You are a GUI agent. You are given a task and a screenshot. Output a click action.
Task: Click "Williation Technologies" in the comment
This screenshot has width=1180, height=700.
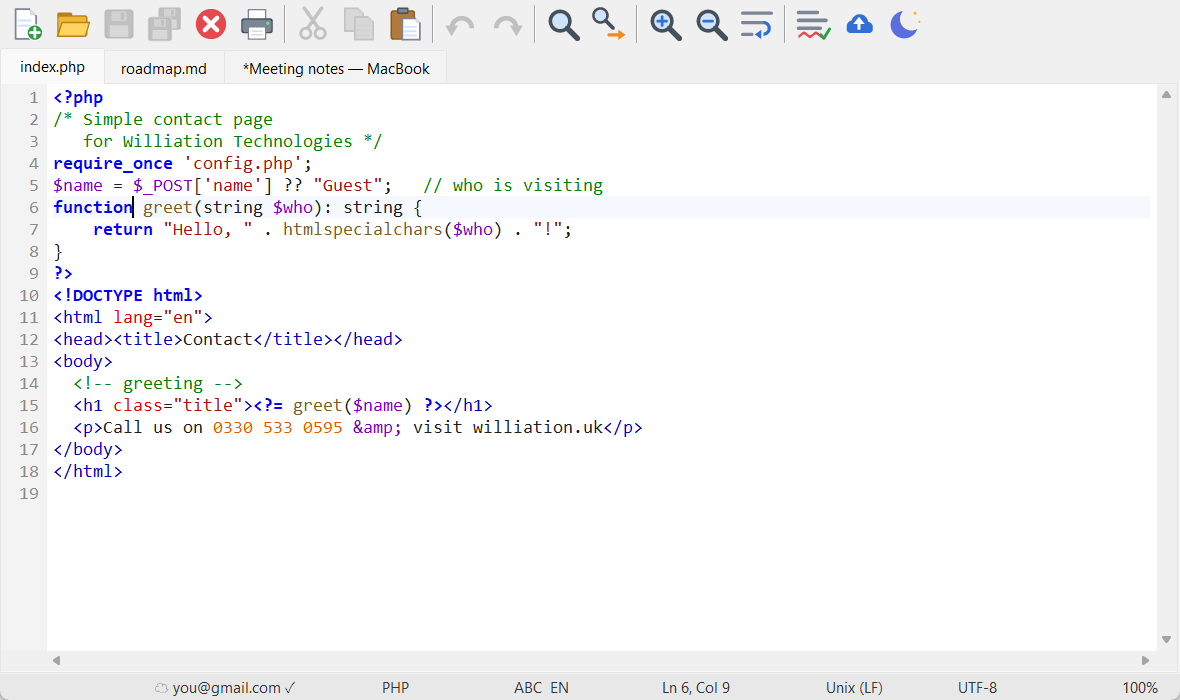238,142
